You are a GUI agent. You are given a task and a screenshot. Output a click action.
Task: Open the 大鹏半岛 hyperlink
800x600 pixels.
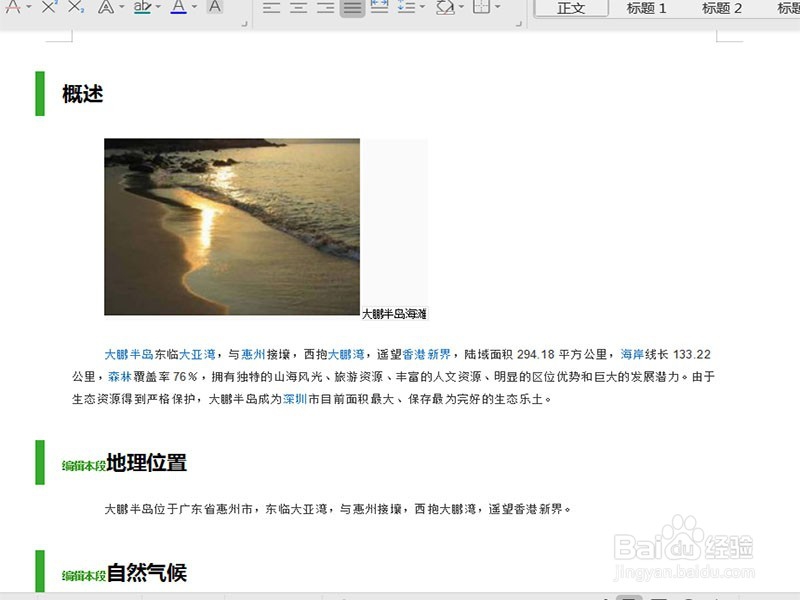[129, 354]
